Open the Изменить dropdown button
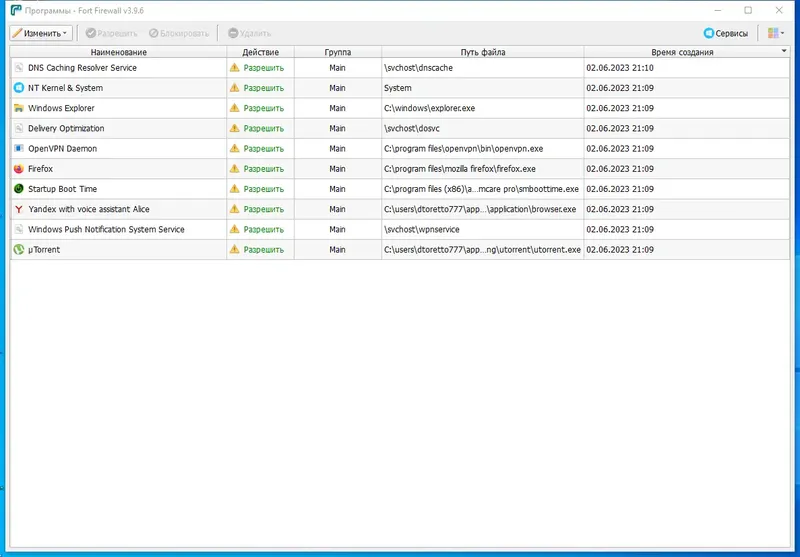 pos(41,33)
